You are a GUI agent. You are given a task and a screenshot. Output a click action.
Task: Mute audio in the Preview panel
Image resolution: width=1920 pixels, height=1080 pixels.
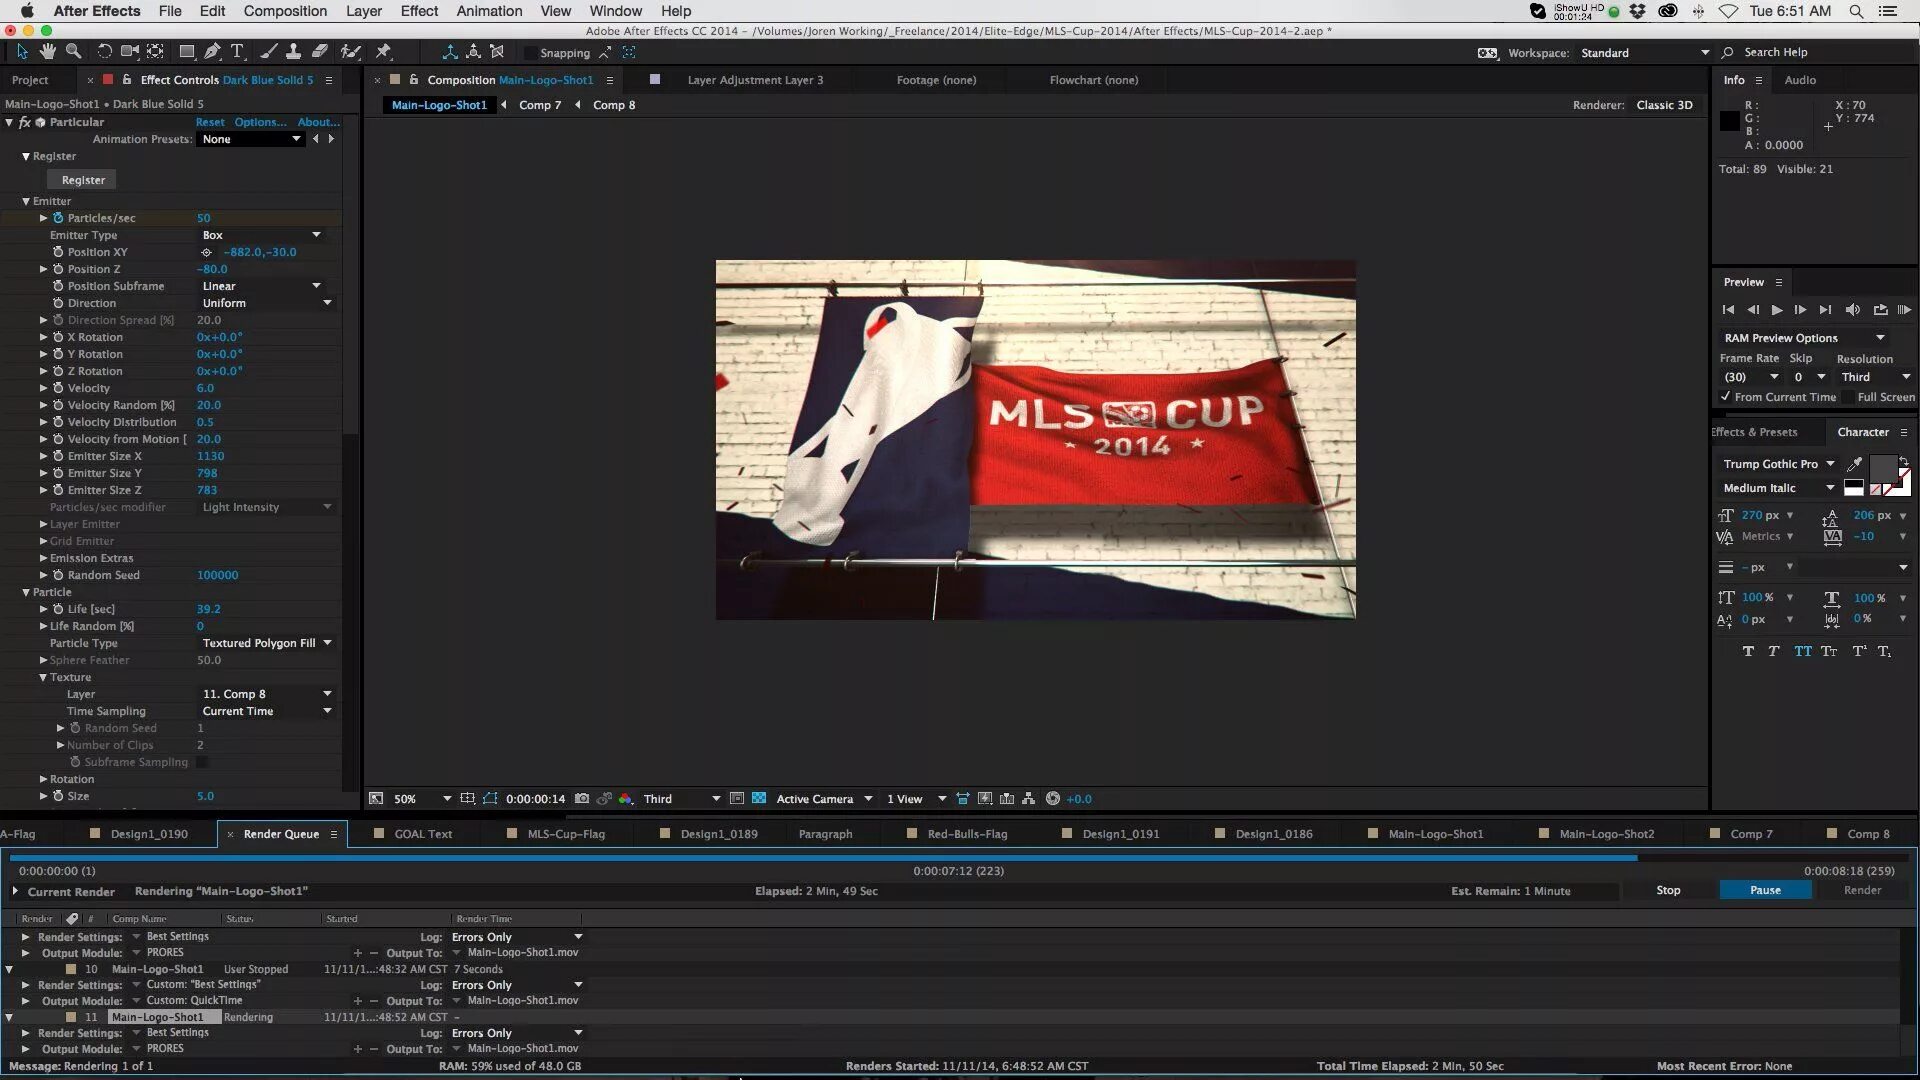1852,310
